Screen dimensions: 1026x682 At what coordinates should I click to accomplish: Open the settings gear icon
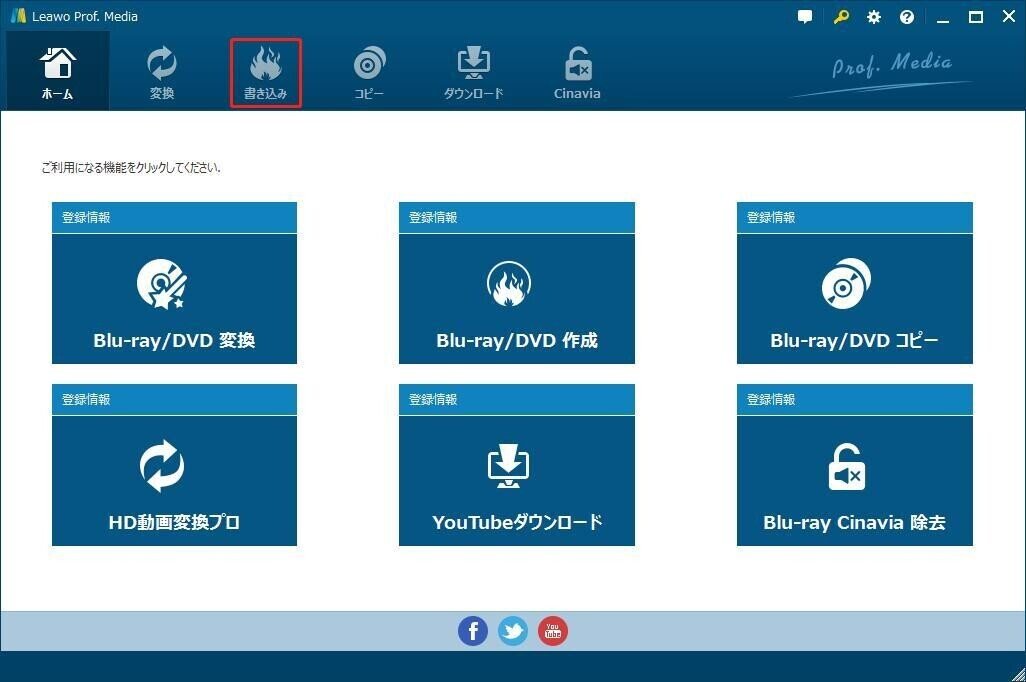[x=873, y=16]
